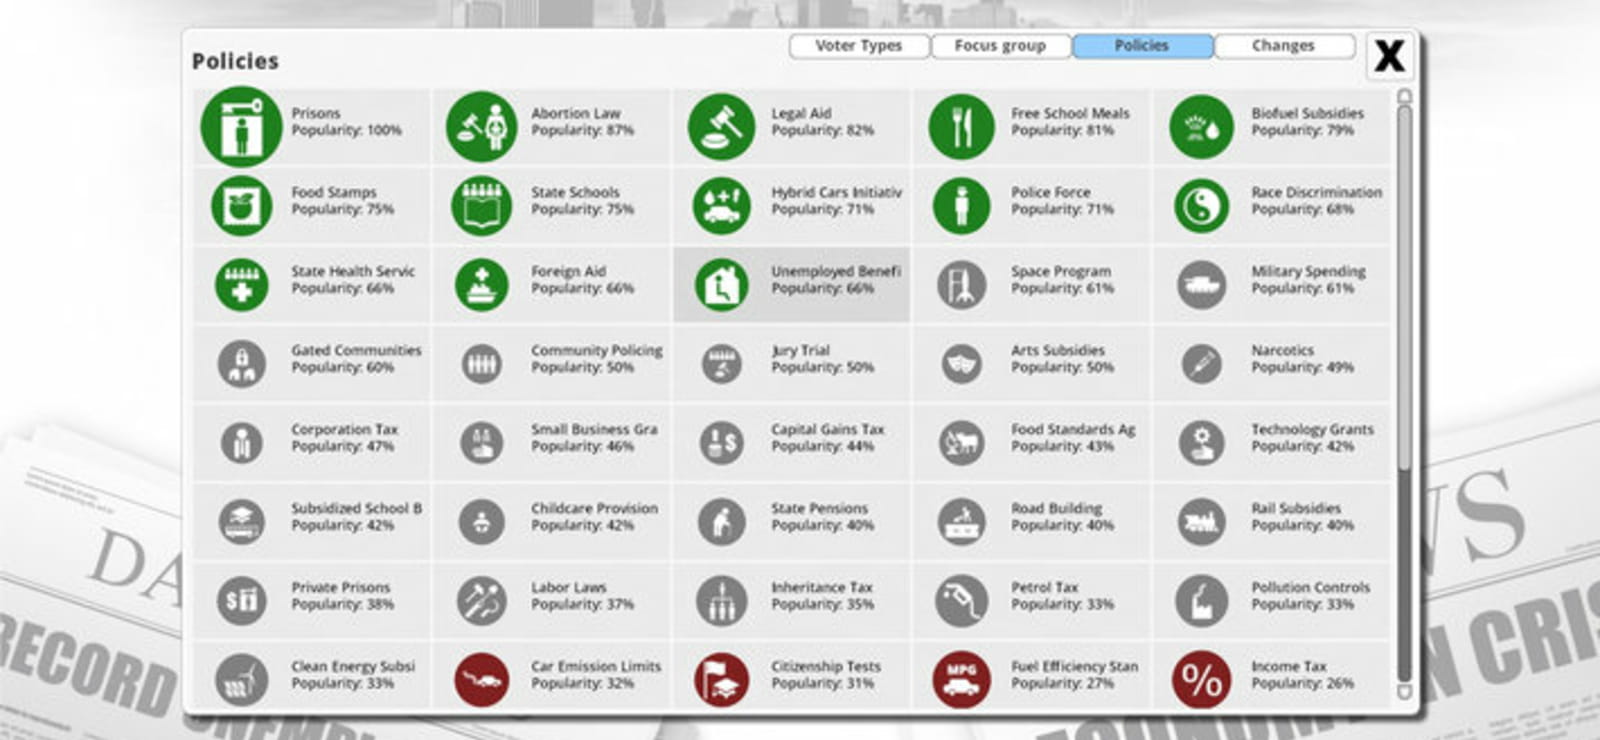Viewport: 1600px width, 740px height.
Task: Click the Income Tax percent icon
Action: pyautogui.click(x=1201, y=680)
